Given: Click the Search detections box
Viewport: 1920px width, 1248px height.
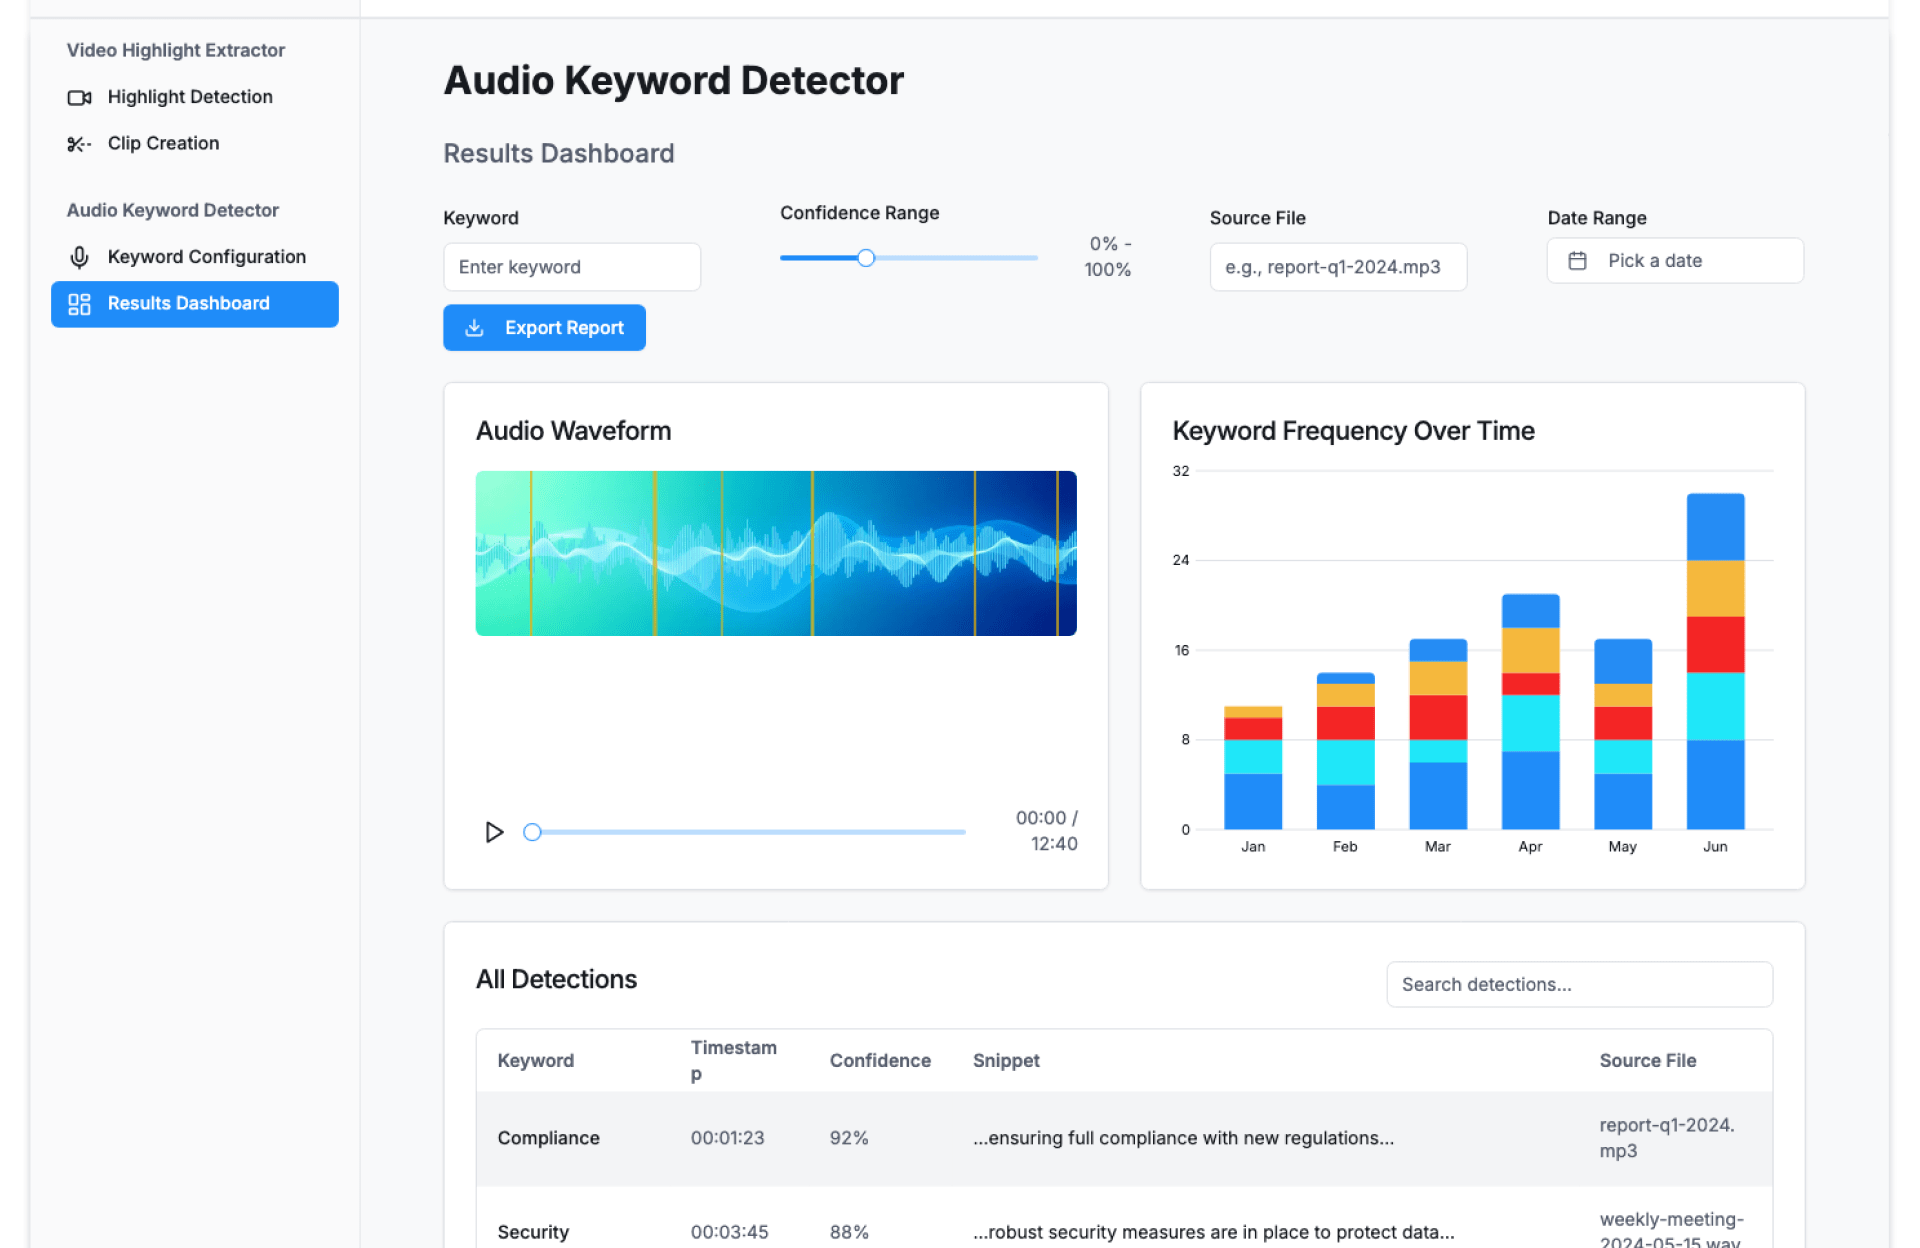Looking at the screenshot, I should (x=1578, y=984).
